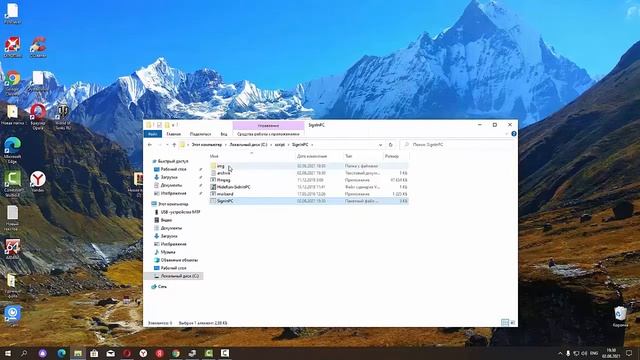Open taskbar search magnifier
This screenshot has width=640, height=360.
pos(24,353)
